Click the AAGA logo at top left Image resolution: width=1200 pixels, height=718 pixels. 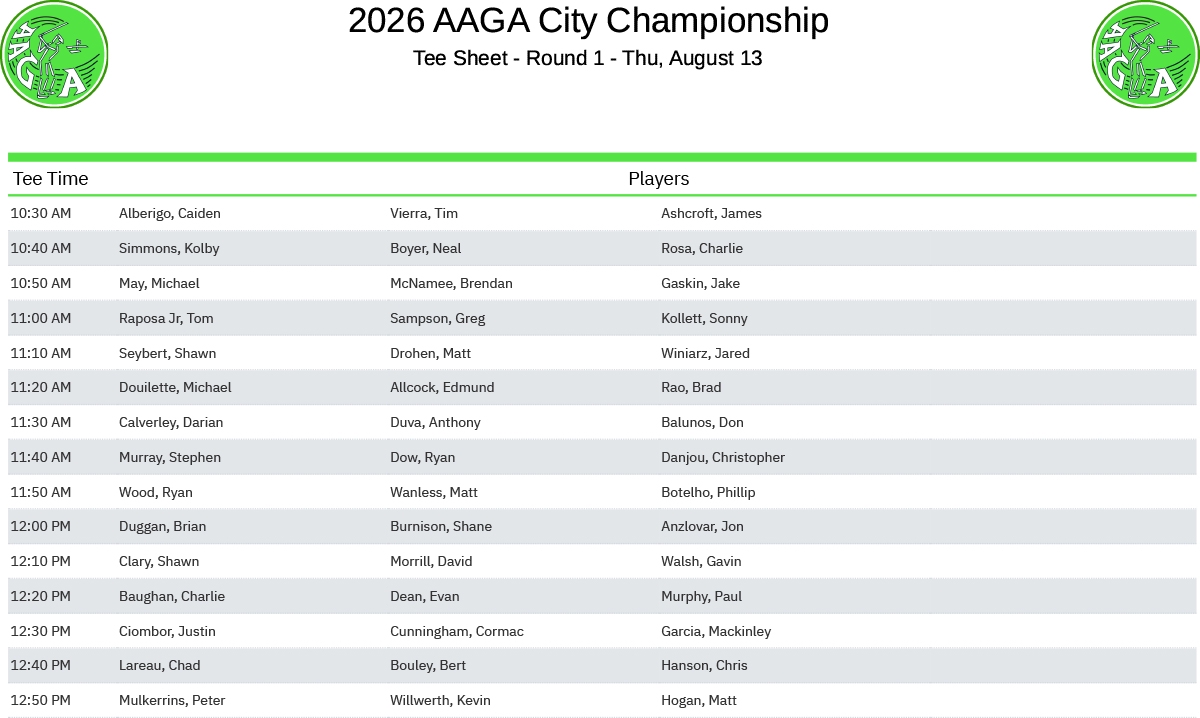point(54,54)
